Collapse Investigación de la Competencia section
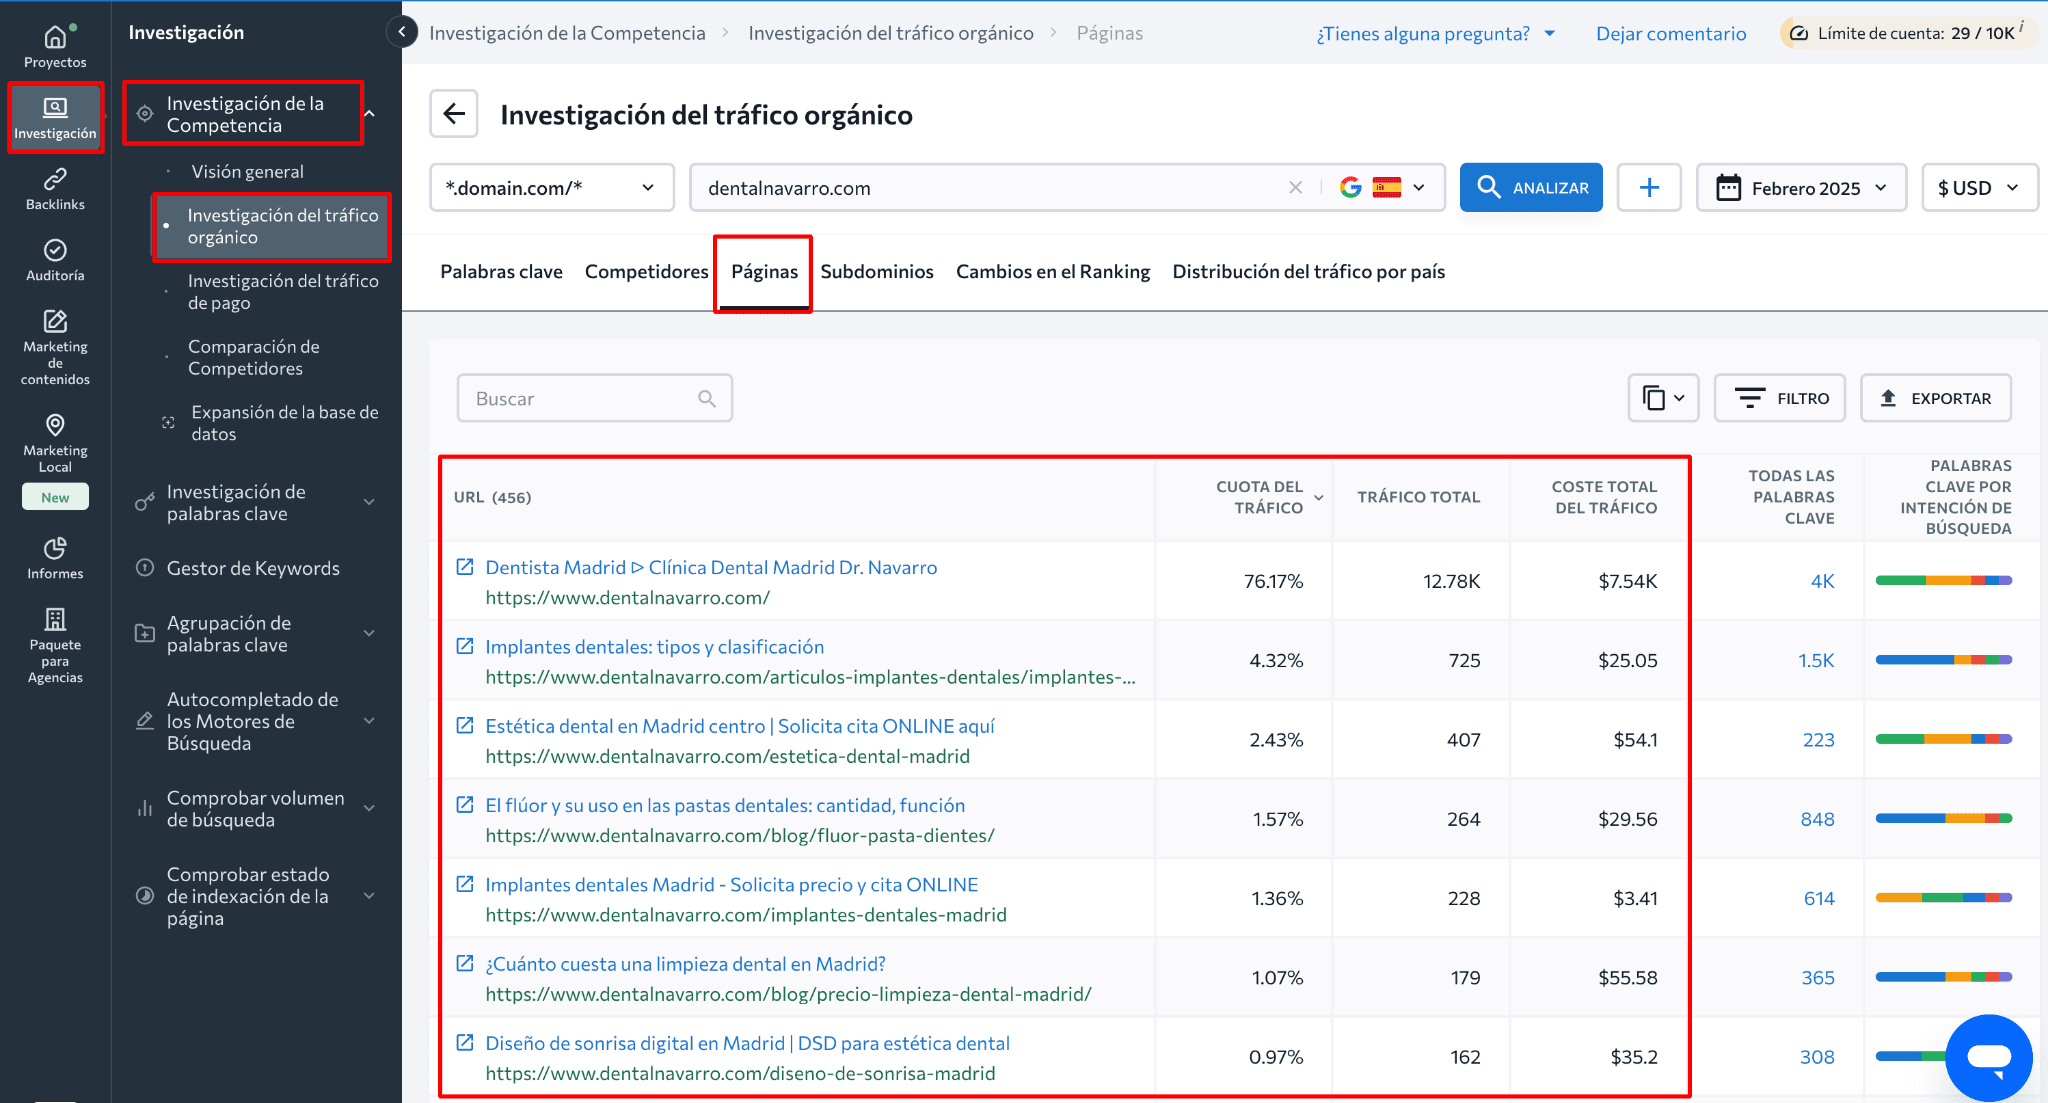The height and width of the screenshot is (1103, 2048). tap(369, 114)
